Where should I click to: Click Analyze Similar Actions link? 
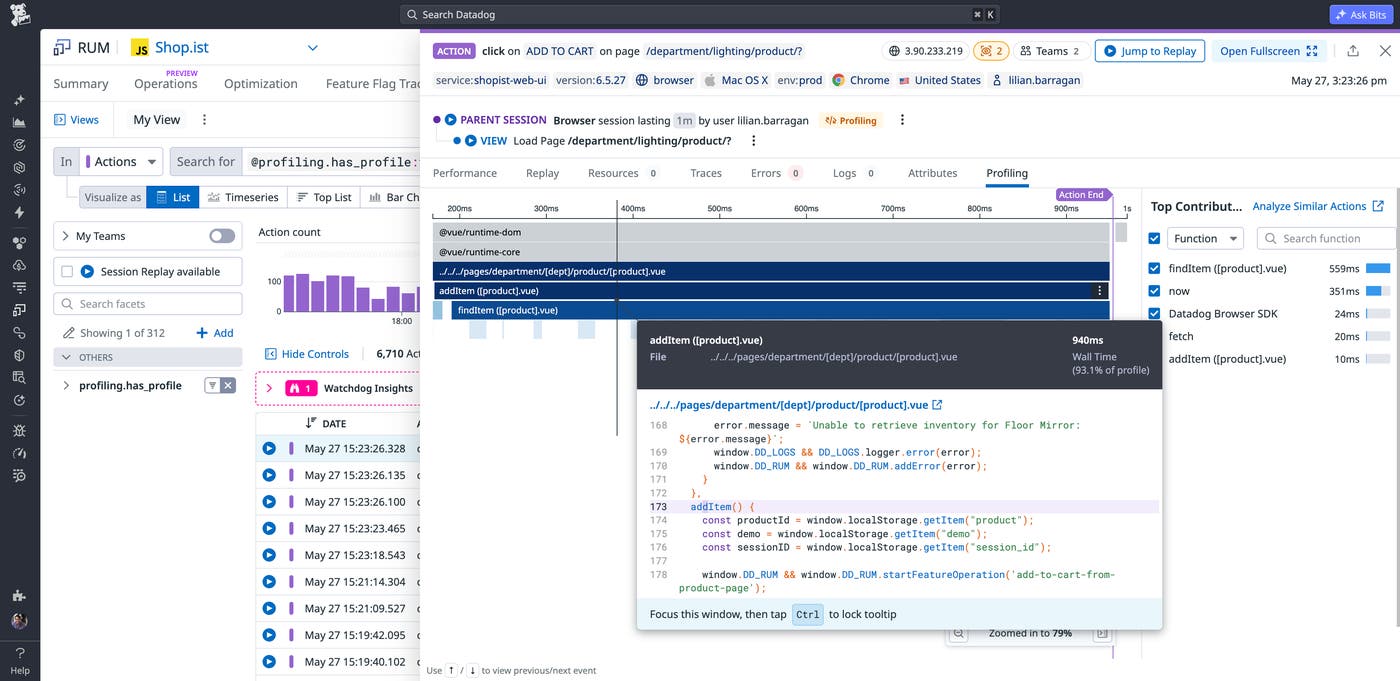point(1318,206)
